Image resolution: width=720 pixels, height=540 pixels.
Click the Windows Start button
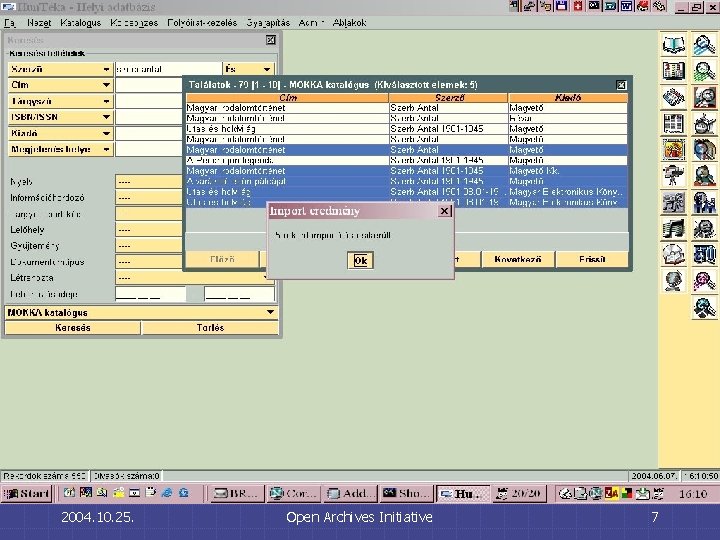click(28, 494)
